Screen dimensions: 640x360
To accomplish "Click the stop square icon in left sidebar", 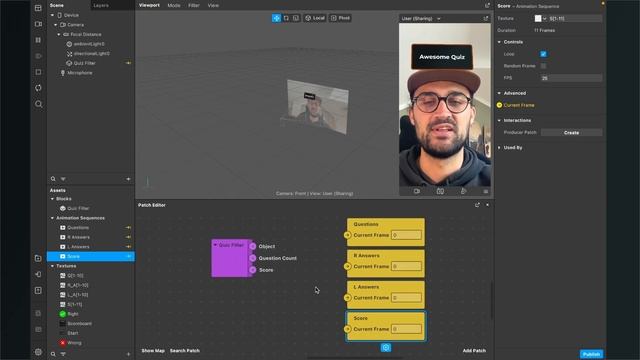I will click(38, 72).
